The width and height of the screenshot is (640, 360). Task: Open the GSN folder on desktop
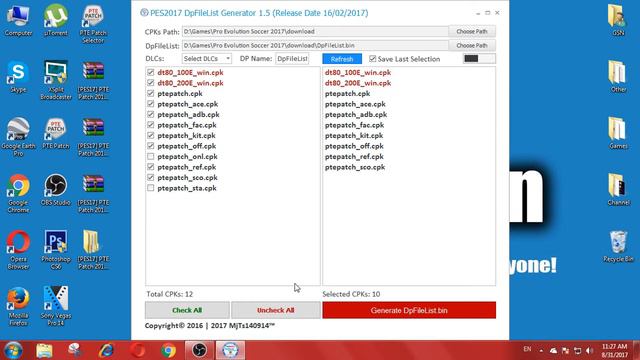[618, 20]
